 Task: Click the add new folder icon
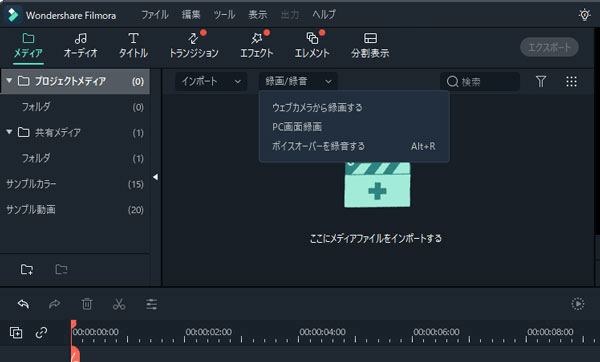pos(27,269)
